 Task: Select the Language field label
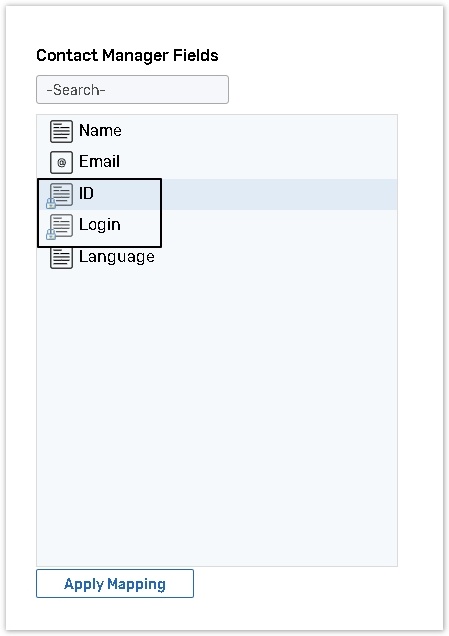tap(117, 257)
